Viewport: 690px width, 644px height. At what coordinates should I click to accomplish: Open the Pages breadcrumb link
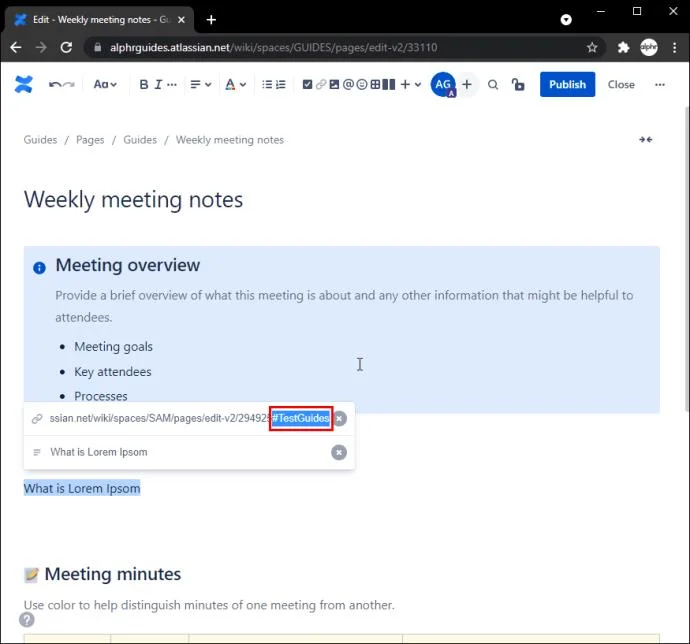tap(90, 140)
